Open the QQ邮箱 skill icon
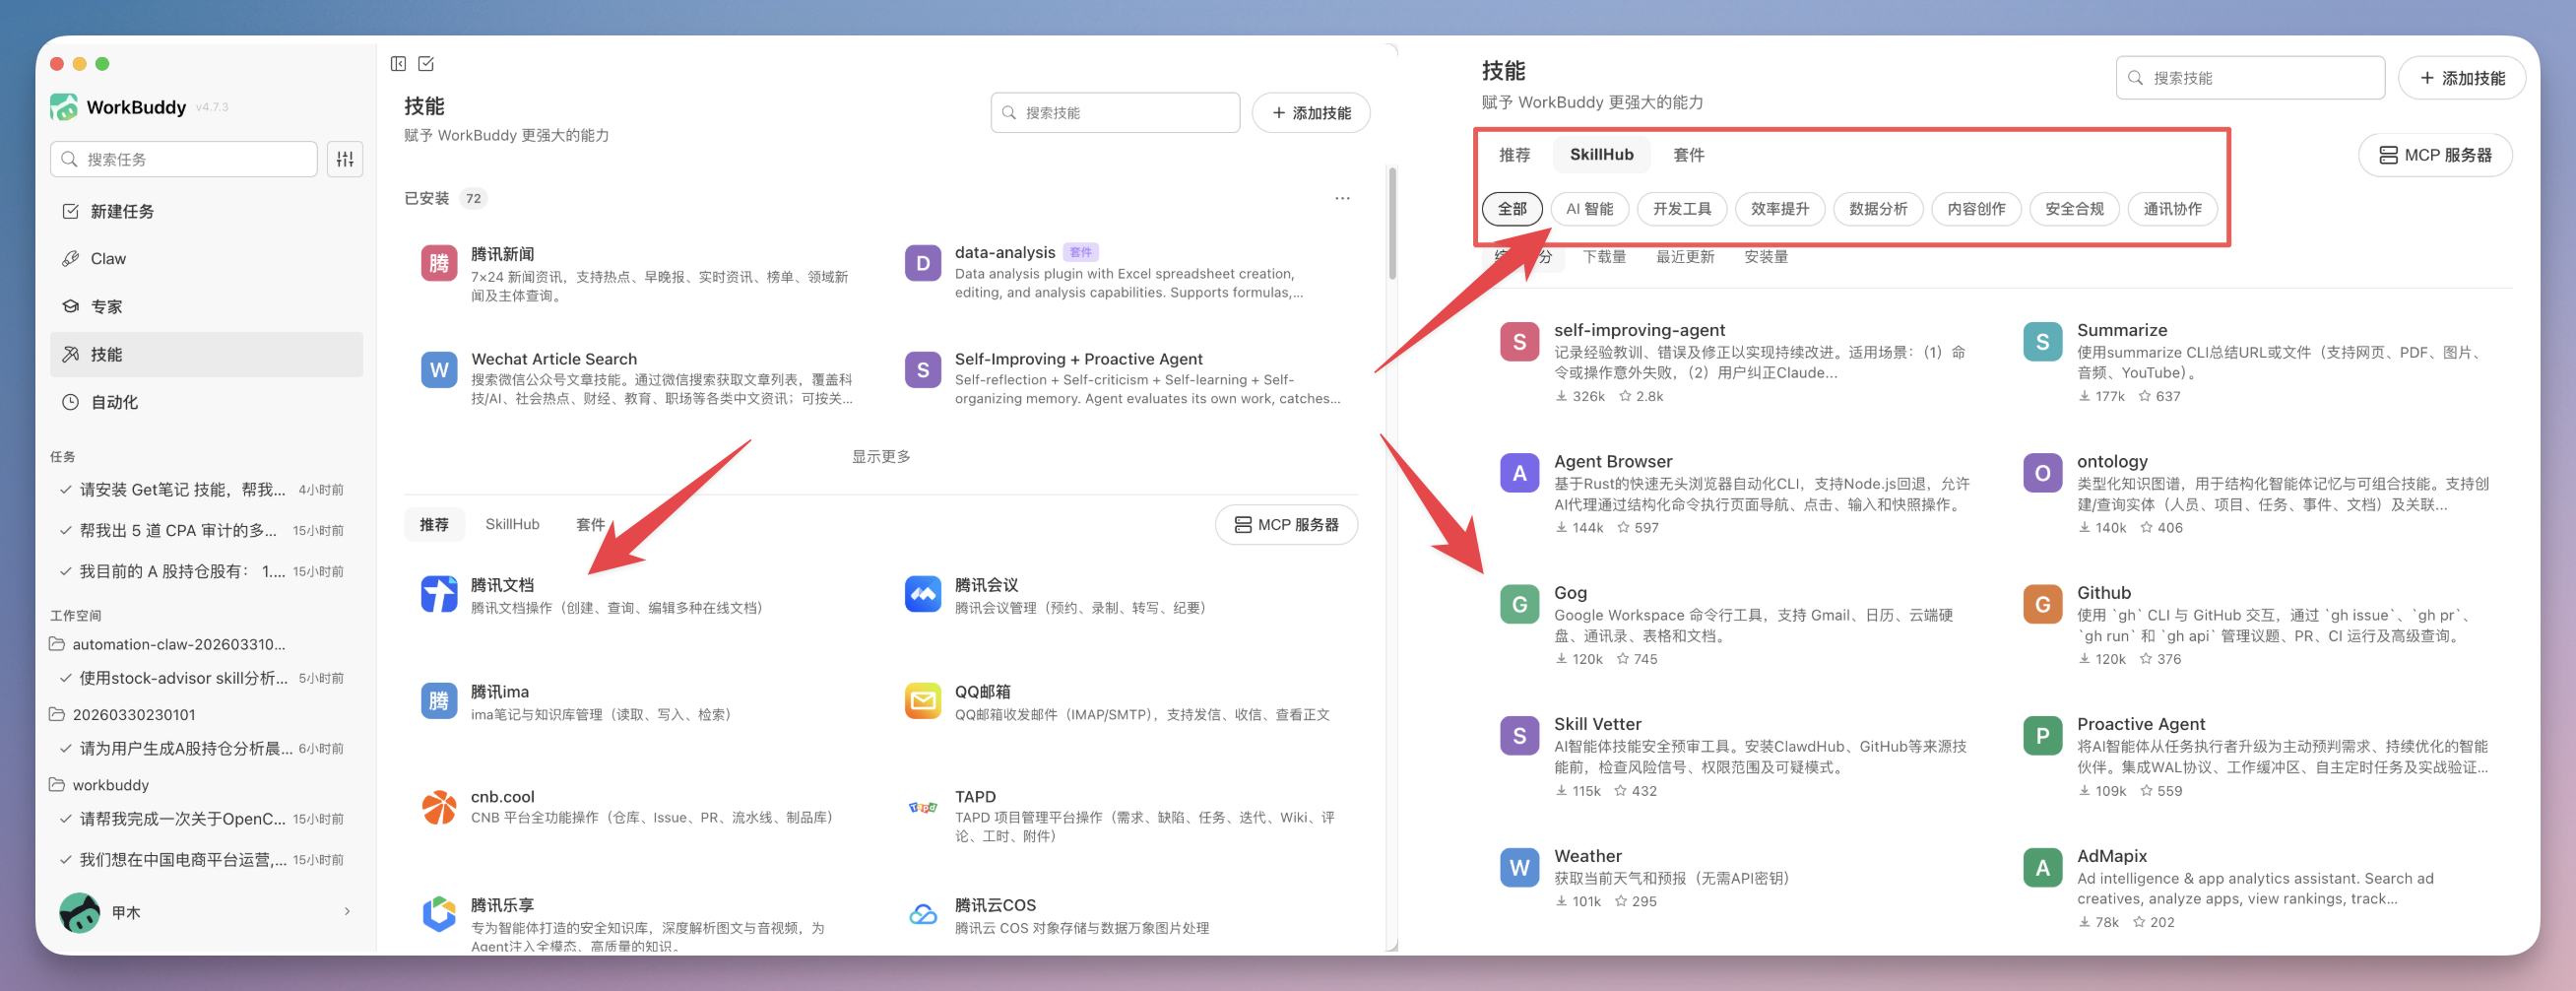2576x991 pixels. (x=923, y=701)
